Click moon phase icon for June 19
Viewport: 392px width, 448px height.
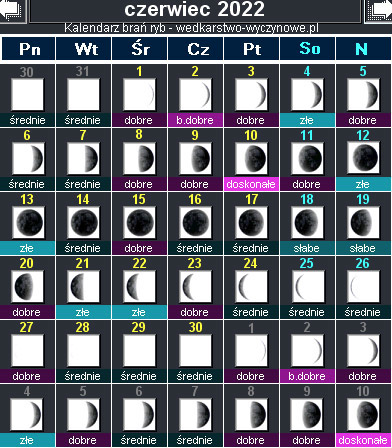coord(363,223)
